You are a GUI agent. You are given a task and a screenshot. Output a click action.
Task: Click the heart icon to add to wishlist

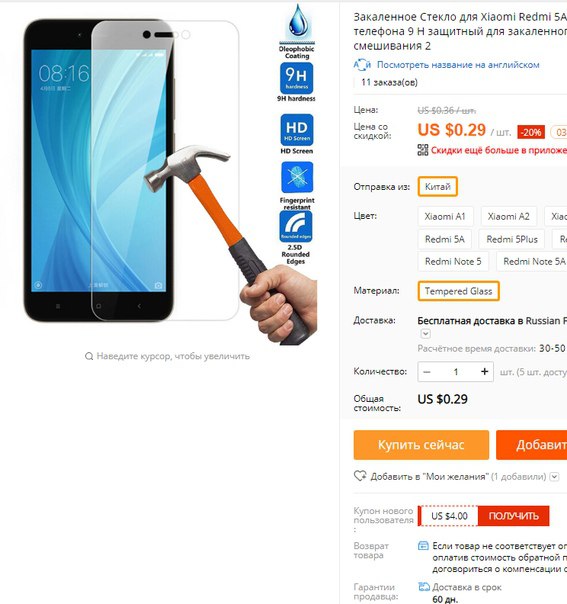pos(360,476)
